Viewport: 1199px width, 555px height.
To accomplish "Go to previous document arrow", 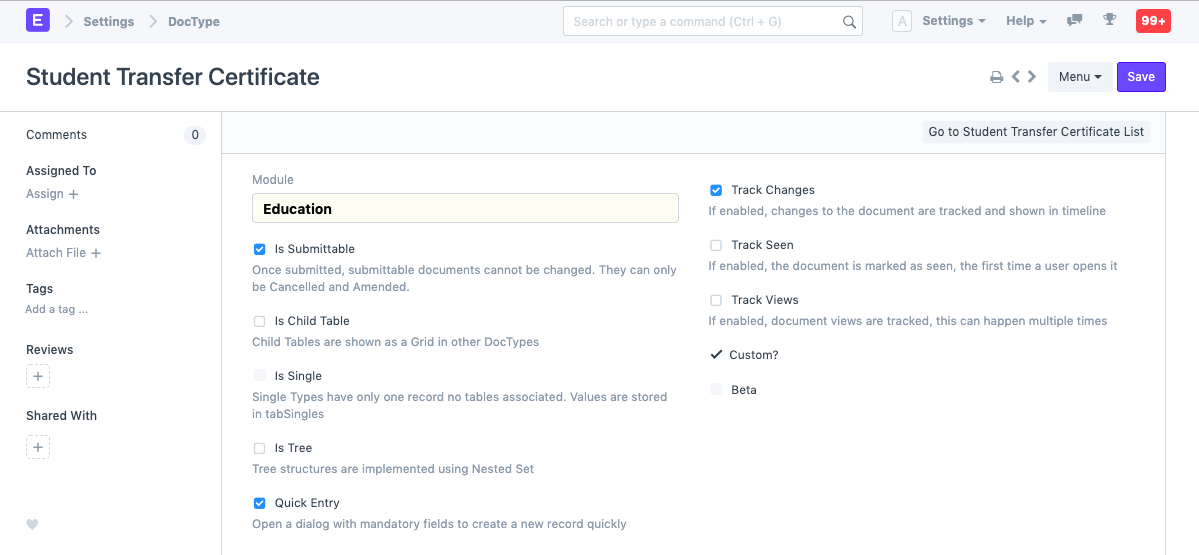I will click(1015, 76).
